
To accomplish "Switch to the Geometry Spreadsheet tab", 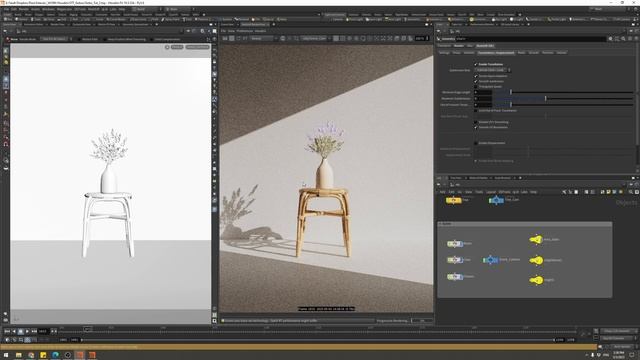I will [x=136, y=24].
